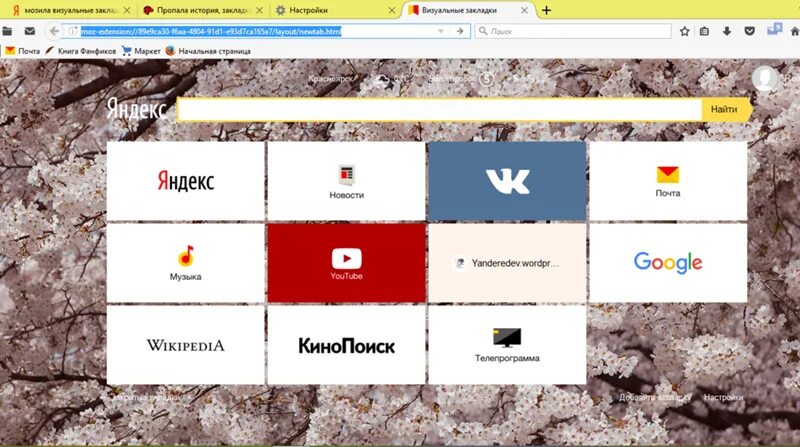This screenshot has height=447, width=800.
Task: Switch to the 'Пропала история, закладки' tab
Action: click(x=198, y=10)
